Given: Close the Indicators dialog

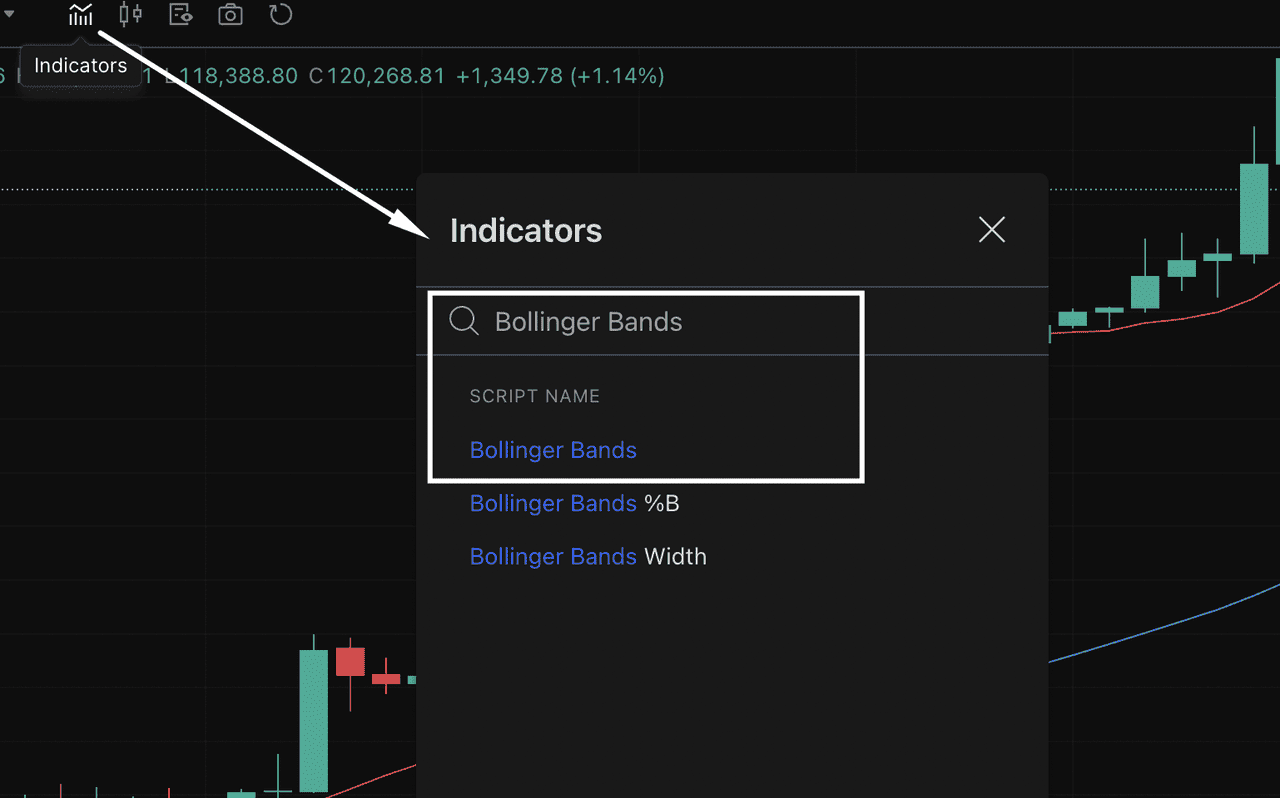Looking at the screenshot, I should click(x=991, y=230).
